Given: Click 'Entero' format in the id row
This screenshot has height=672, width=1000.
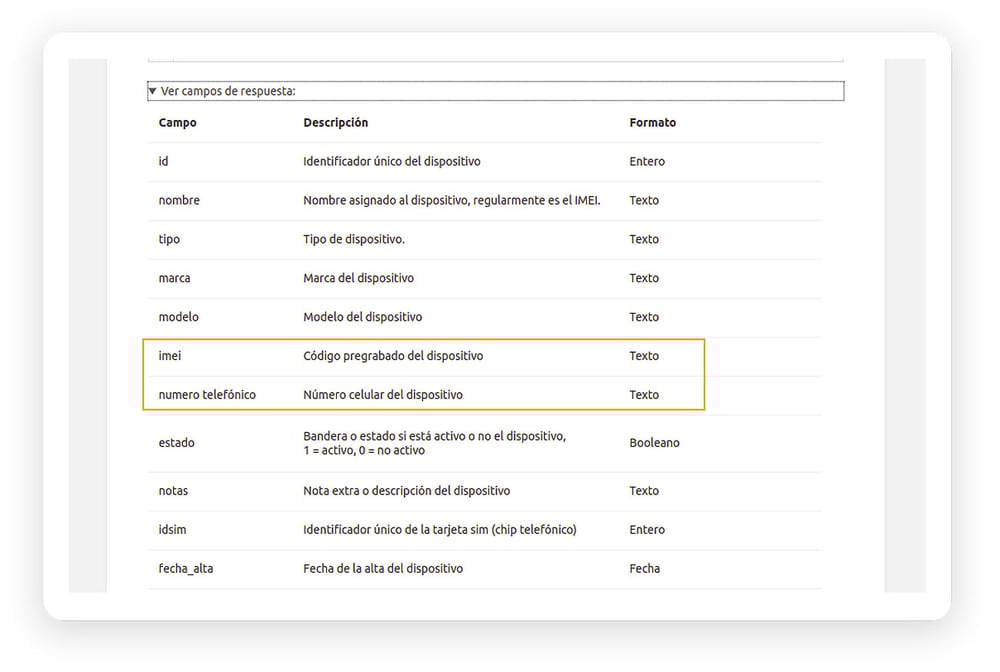Looking at the screenshot, I should [x=647, y=161].
